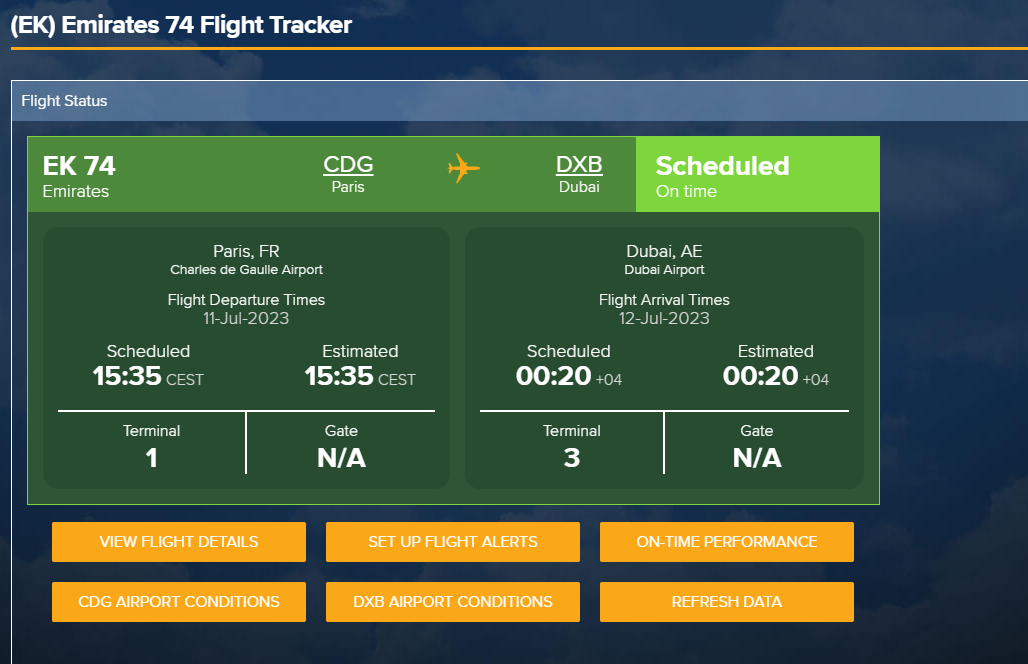Refresh the flight data

[726, 602]
